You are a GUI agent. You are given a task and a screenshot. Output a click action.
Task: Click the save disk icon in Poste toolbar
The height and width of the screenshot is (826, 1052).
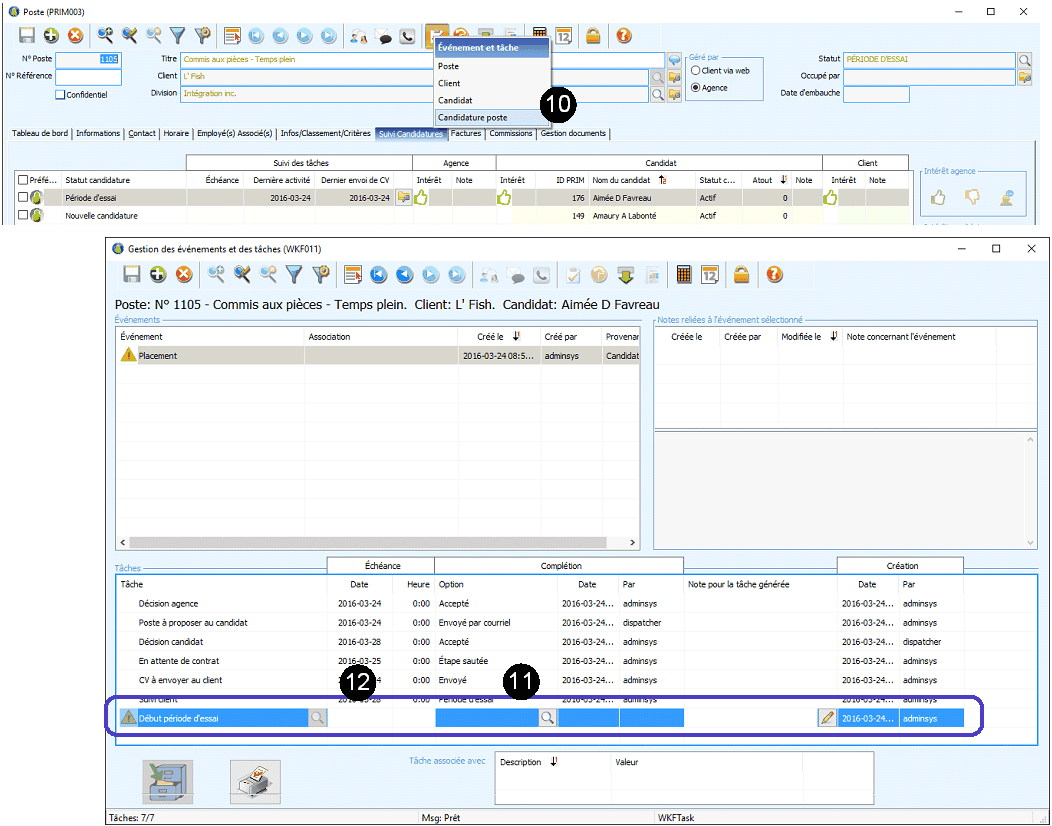click(27, 36)
